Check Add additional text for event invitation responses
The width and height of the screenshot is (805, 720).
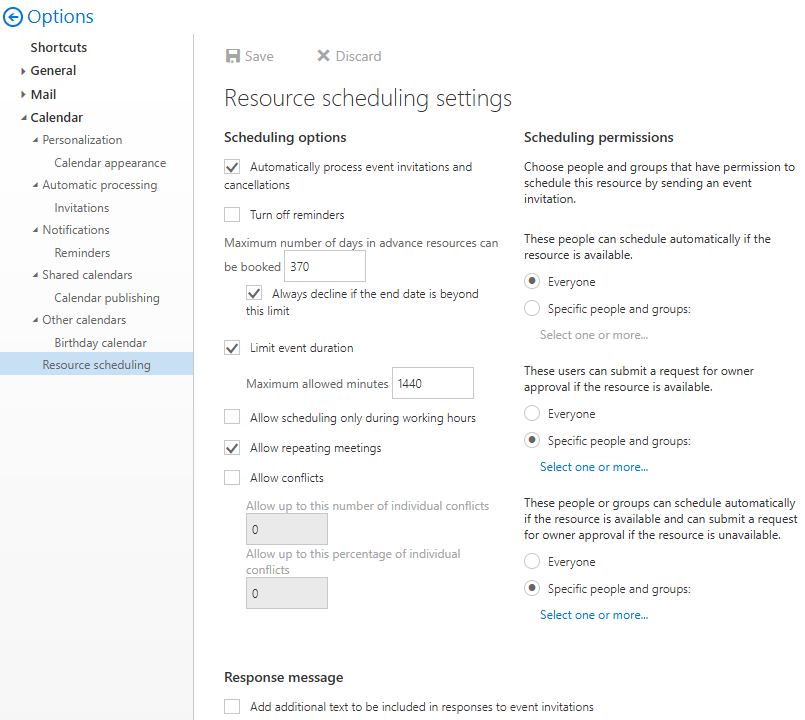[231, 706]
